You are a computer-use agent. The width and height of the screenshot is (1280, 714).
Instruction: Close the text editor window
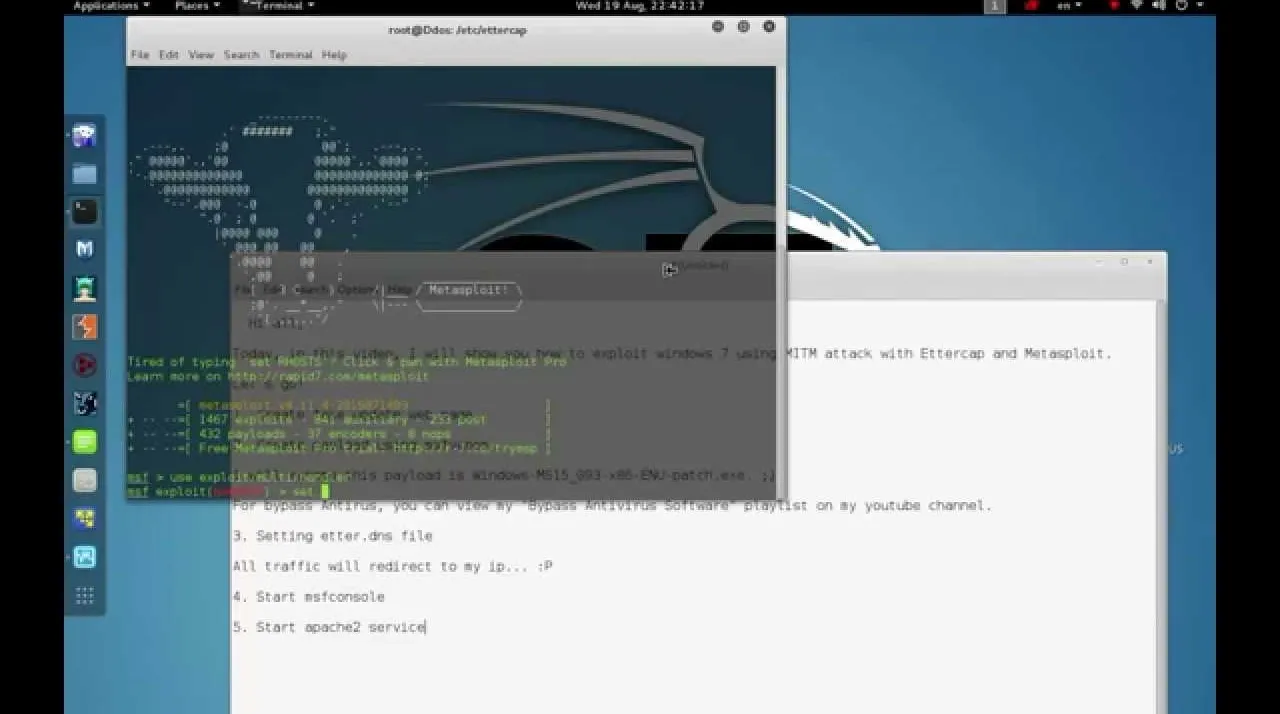(x=1151, y=262)
